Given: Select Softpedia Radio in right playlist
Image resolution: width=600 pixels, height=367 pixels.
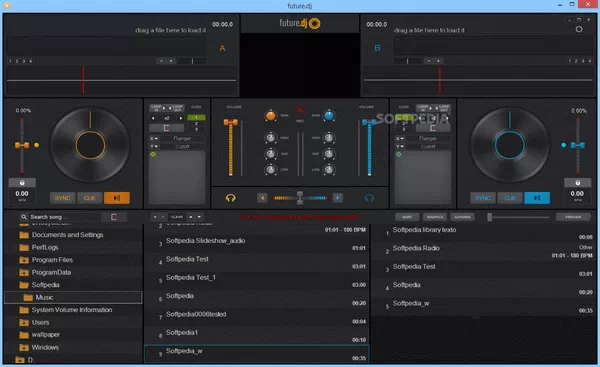Looking at the screenshot, I should coord(484,251).
